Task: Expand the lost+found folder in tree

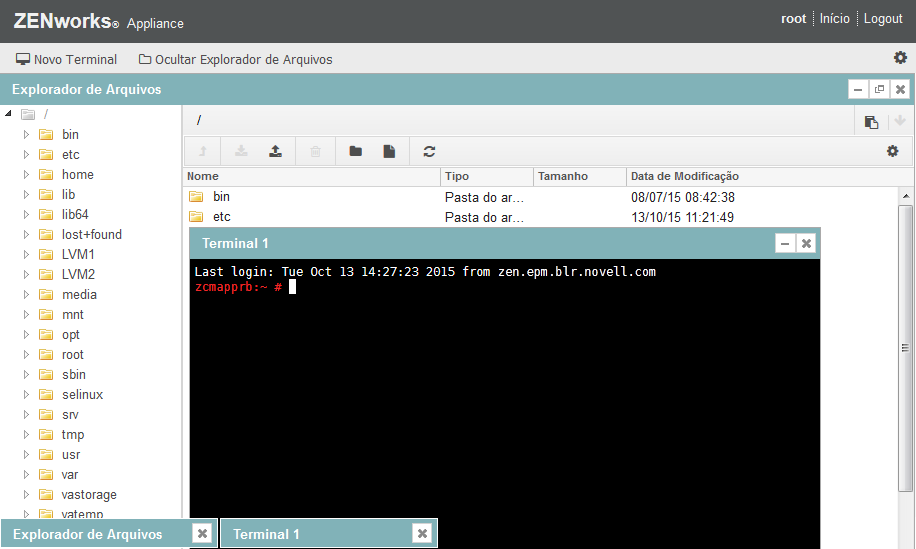Action: point(26,234)
